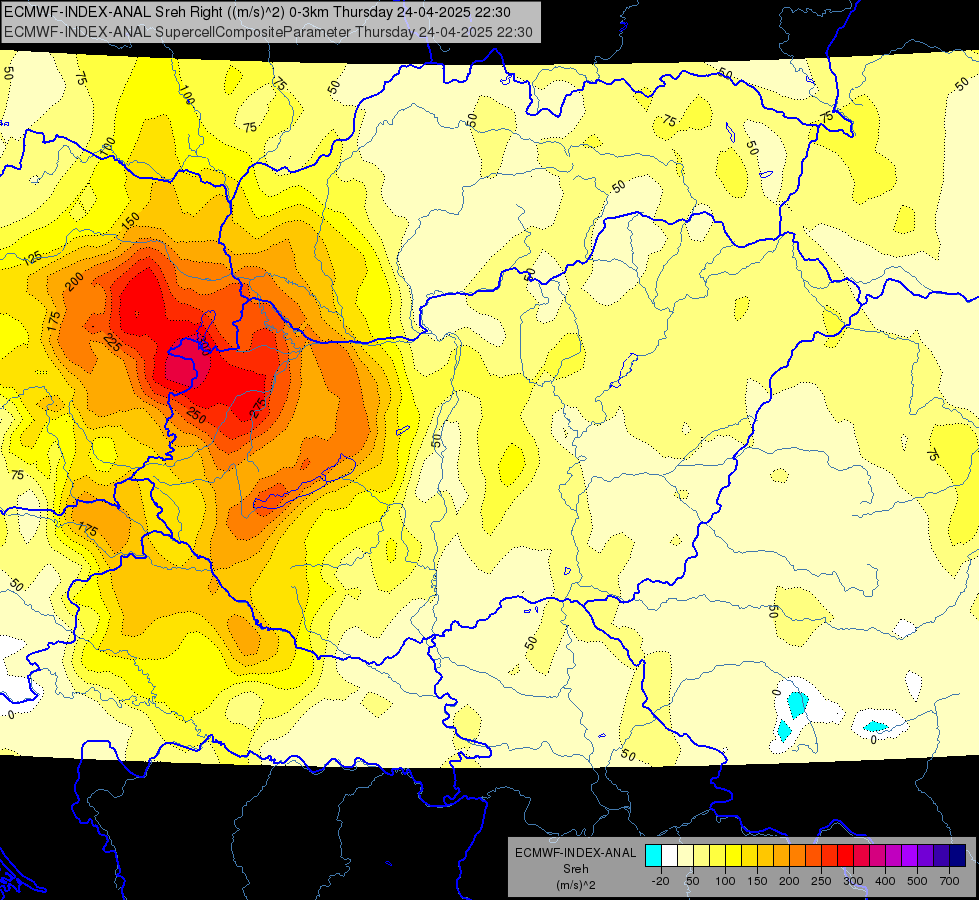Click the legend tick label 300
Screen dimensions: 979x900
854,881
